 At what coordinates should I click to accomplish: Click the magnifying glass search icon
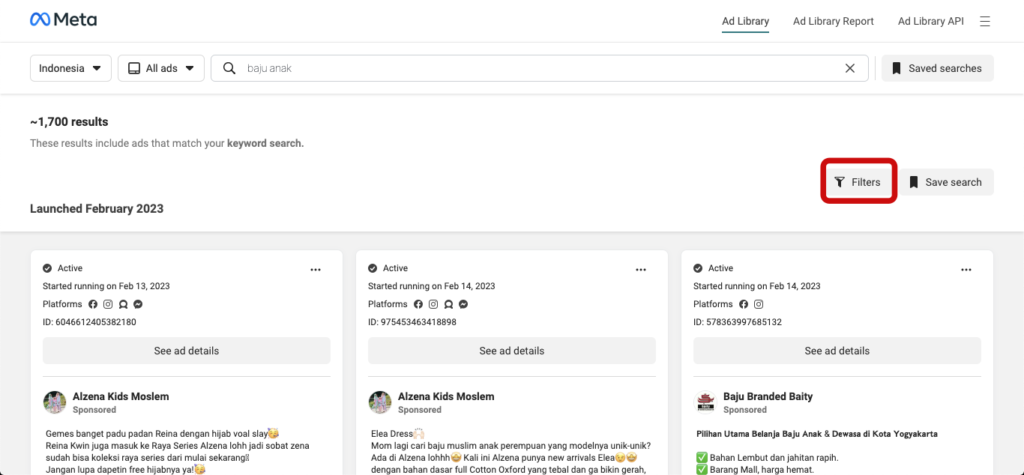[x=229, y=68]
